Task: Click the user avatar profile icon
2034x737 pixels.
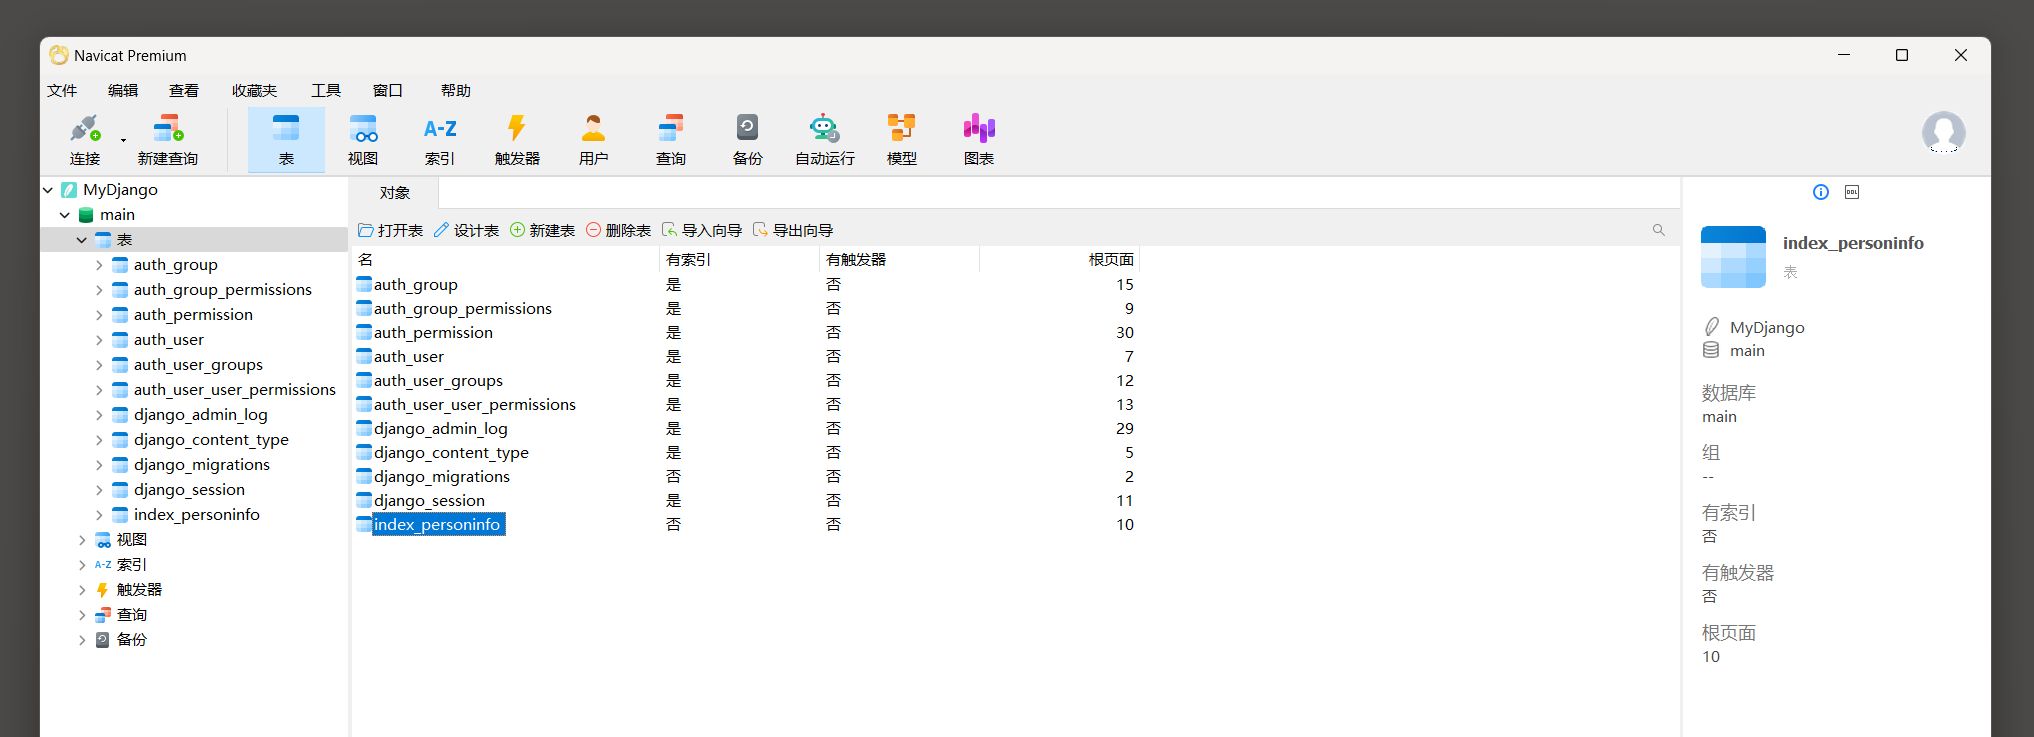Action: pyautogui.click(x=1943, y=132)
